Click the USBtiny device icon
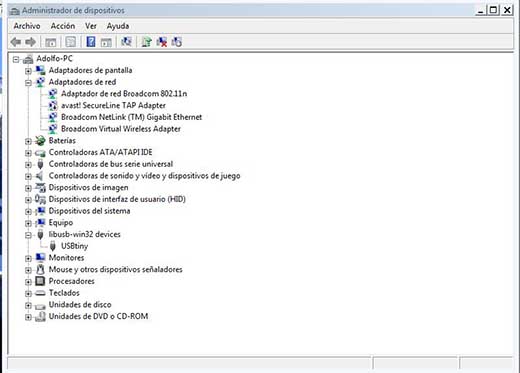 point(52,246)
